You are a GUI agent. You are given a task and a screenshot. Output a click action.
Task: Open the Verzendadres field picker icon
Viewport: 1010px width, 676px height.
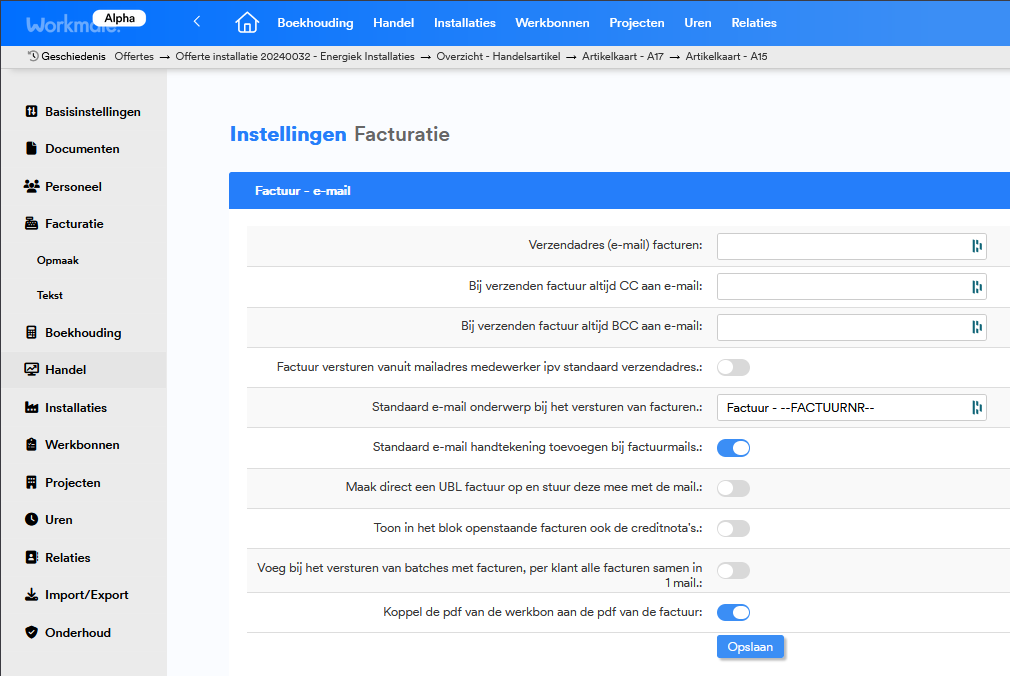[x=976, y=246]
